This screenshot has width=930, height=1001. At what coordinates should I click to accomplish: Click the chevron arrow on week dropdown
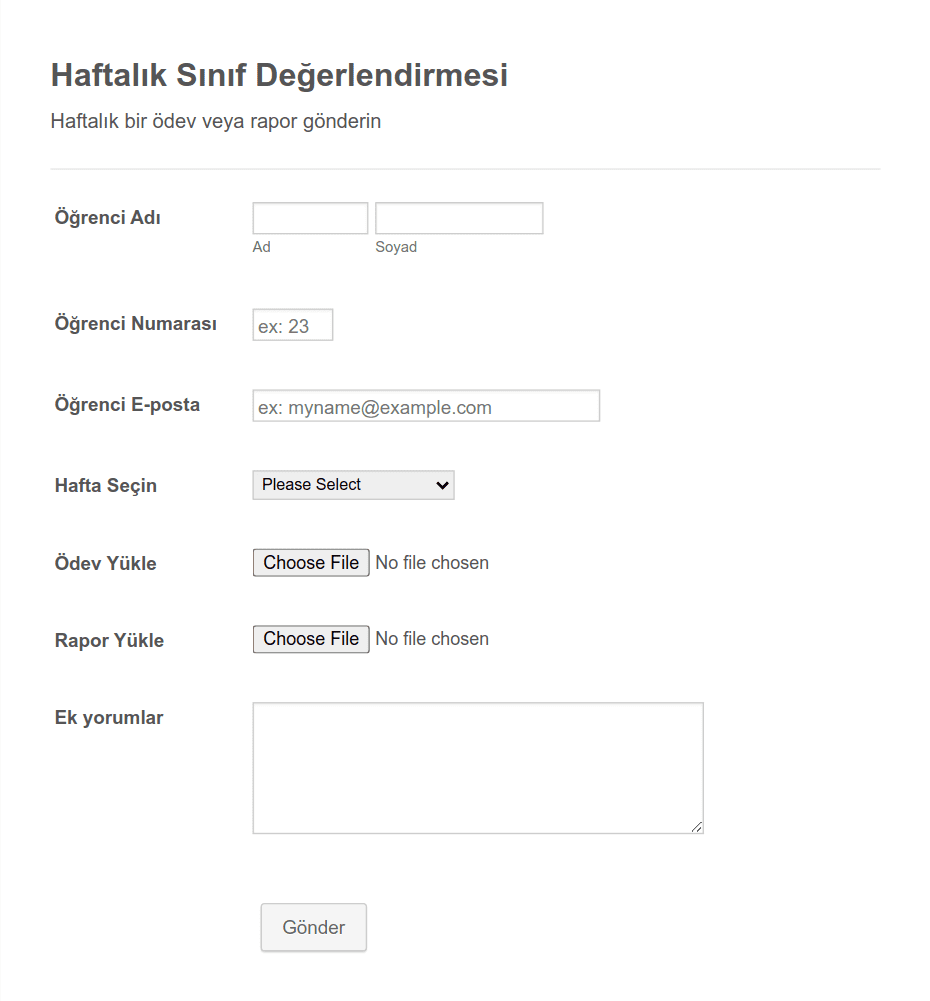[442, 485]
